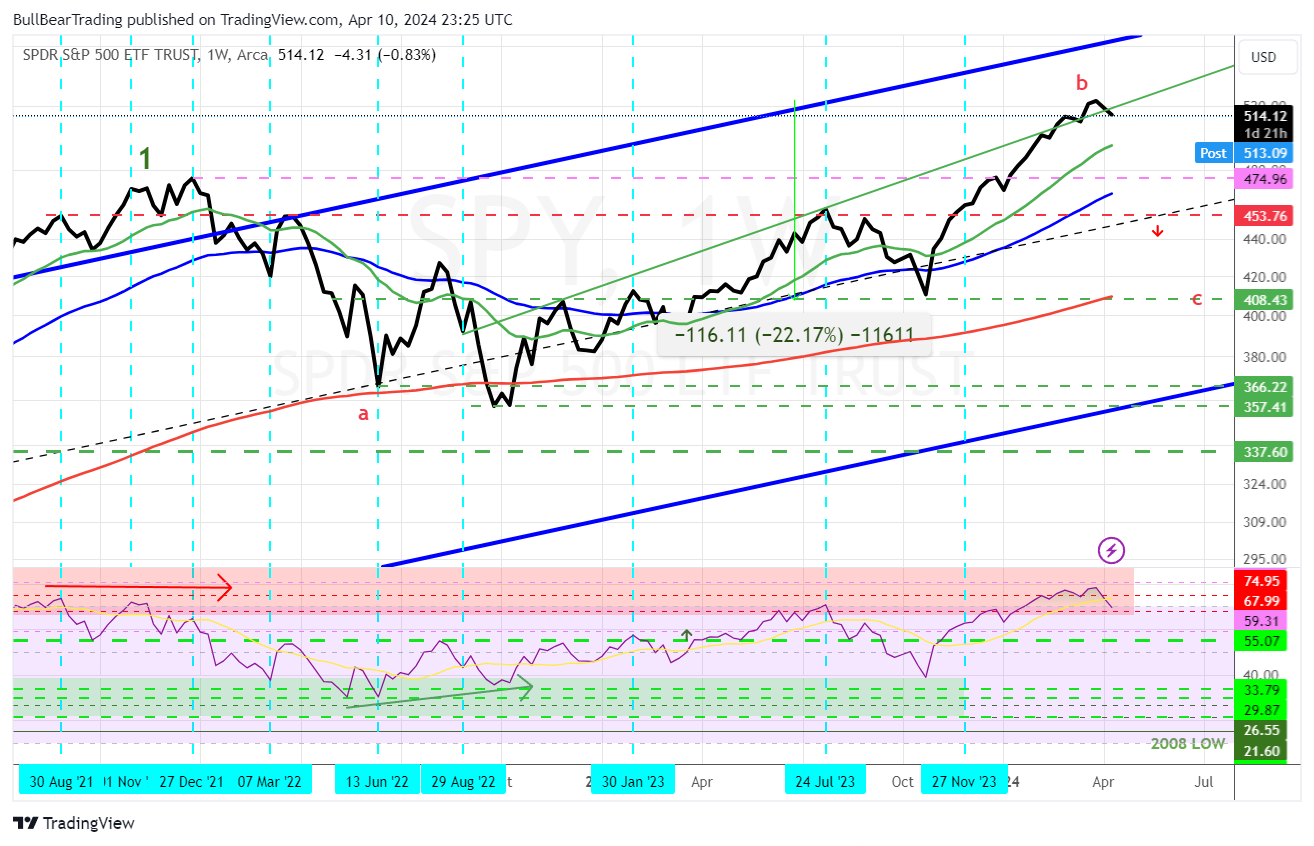Click the 30 Jan '23 date marker
Screen dimensions: 1314x846
coord(633,782)
